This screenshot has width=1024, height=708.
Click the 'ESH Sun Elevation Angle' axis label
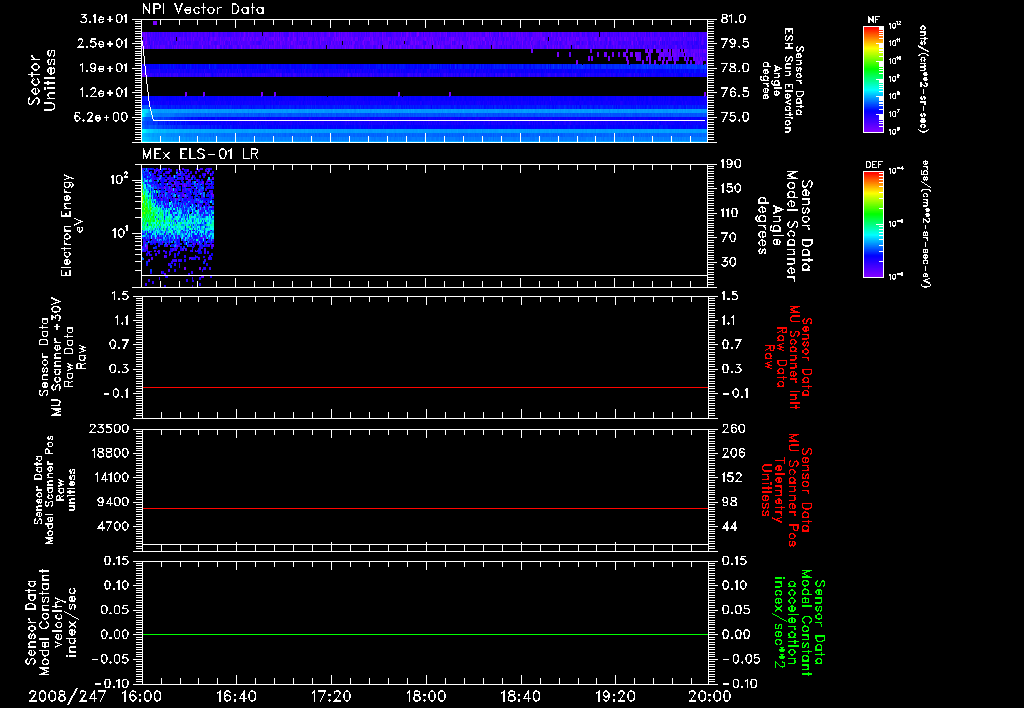(x=782, y=80)
